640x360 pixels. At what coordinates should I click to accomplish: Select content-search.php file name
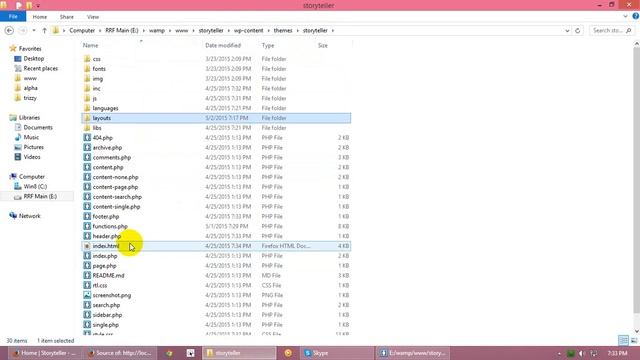117,197
